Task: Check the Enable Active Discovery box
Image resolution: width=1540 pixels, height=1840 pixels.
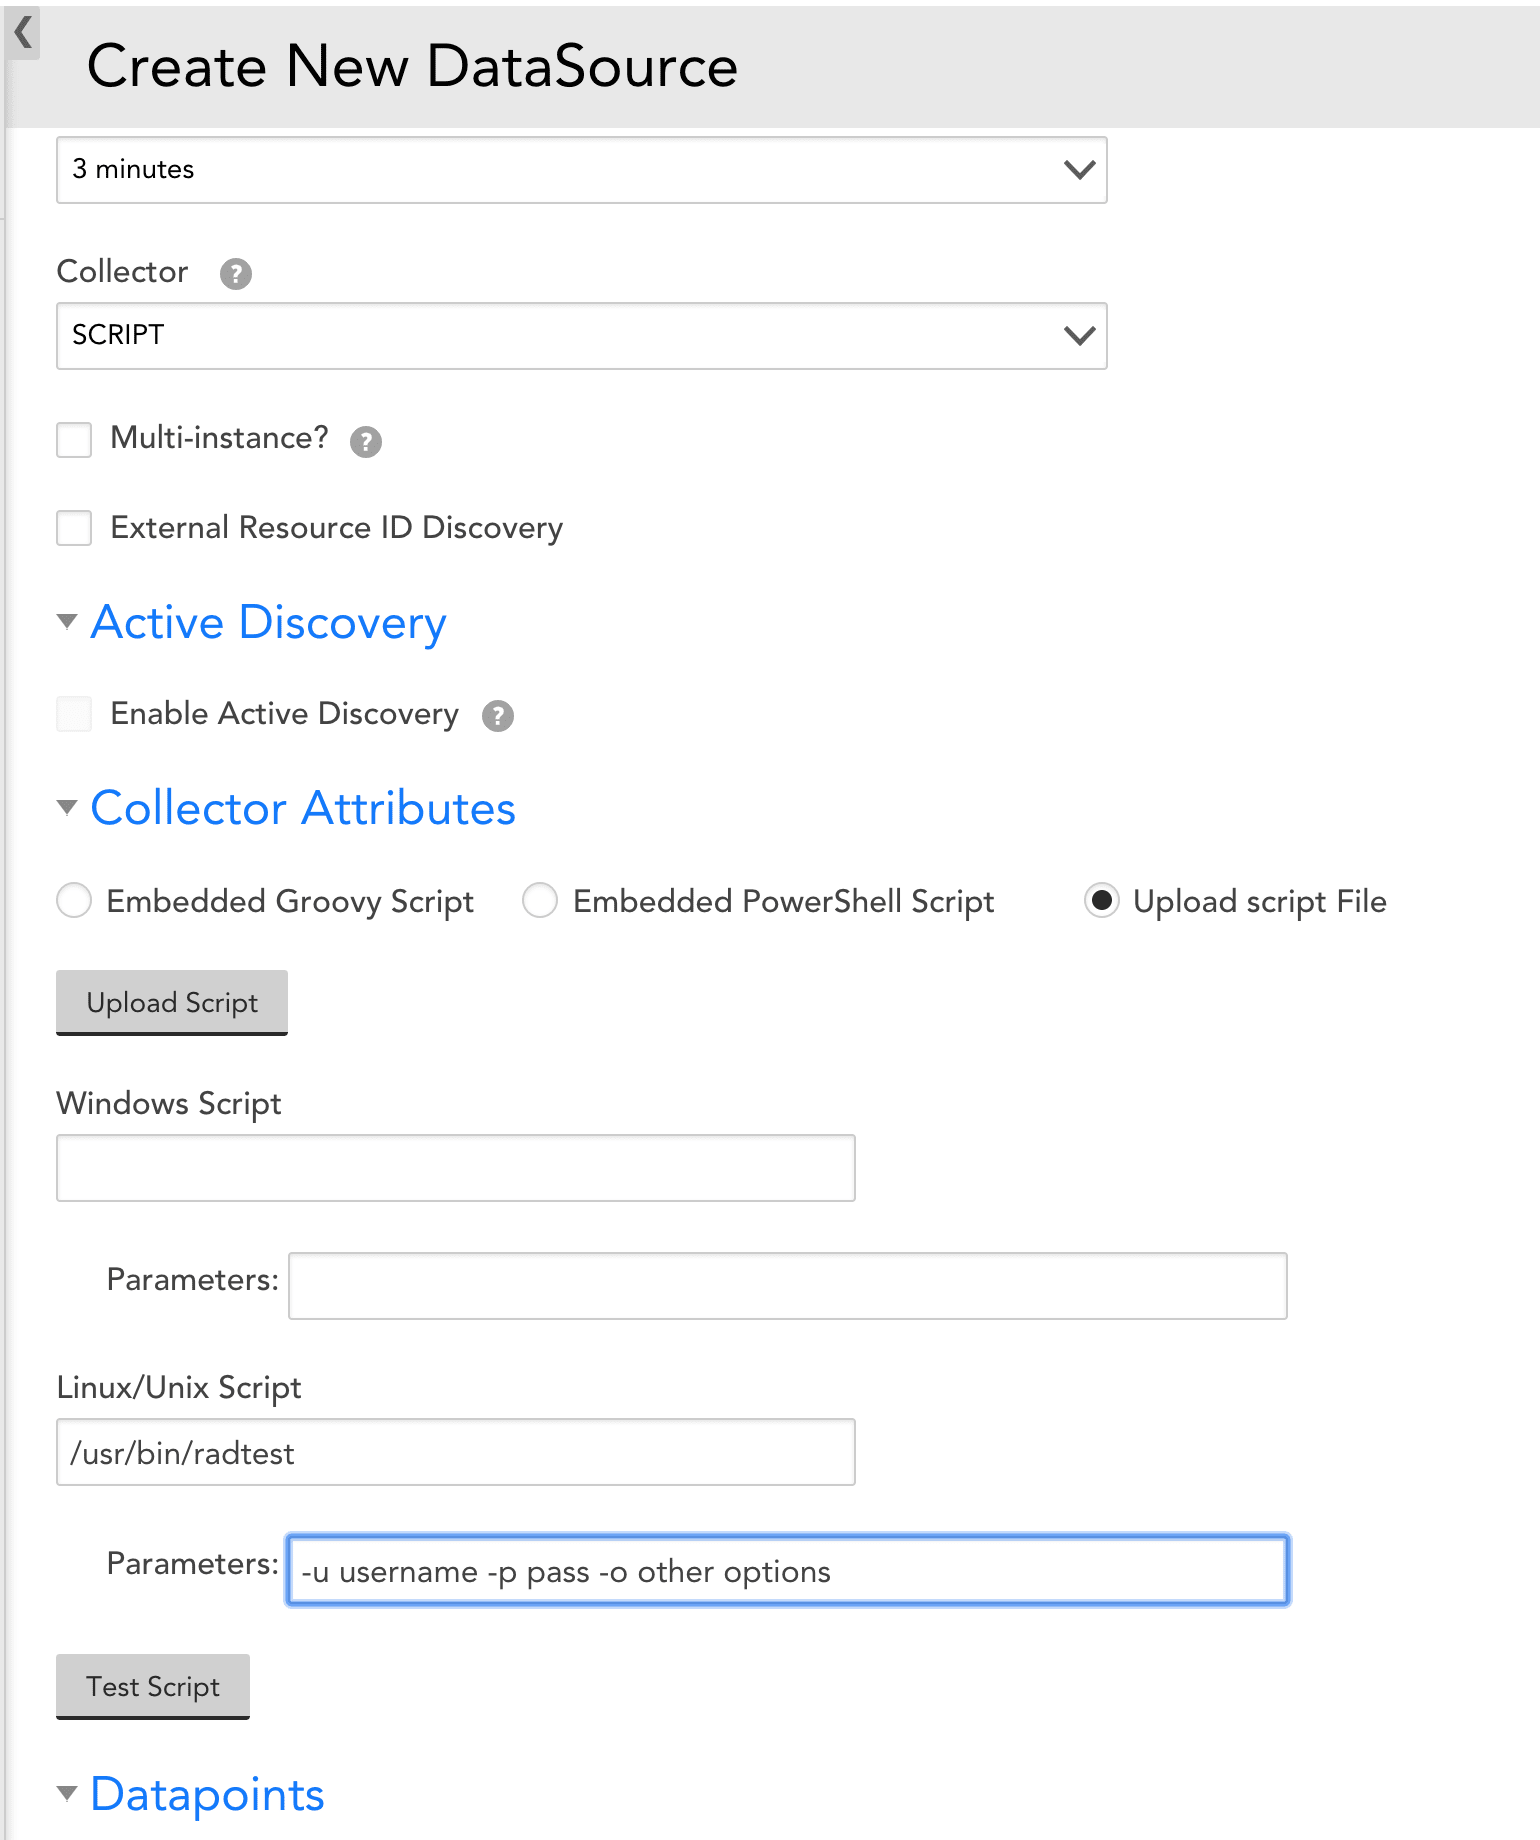Action: (x=74, y=714)
